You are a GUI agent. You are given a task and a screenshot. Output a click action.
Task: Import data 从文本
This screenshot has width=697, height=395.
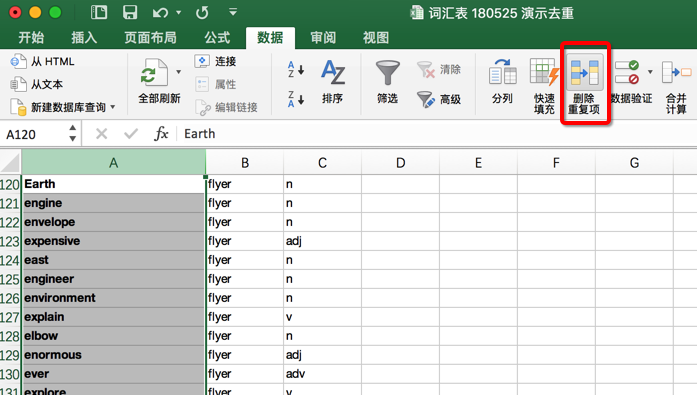tap(36, 84)
